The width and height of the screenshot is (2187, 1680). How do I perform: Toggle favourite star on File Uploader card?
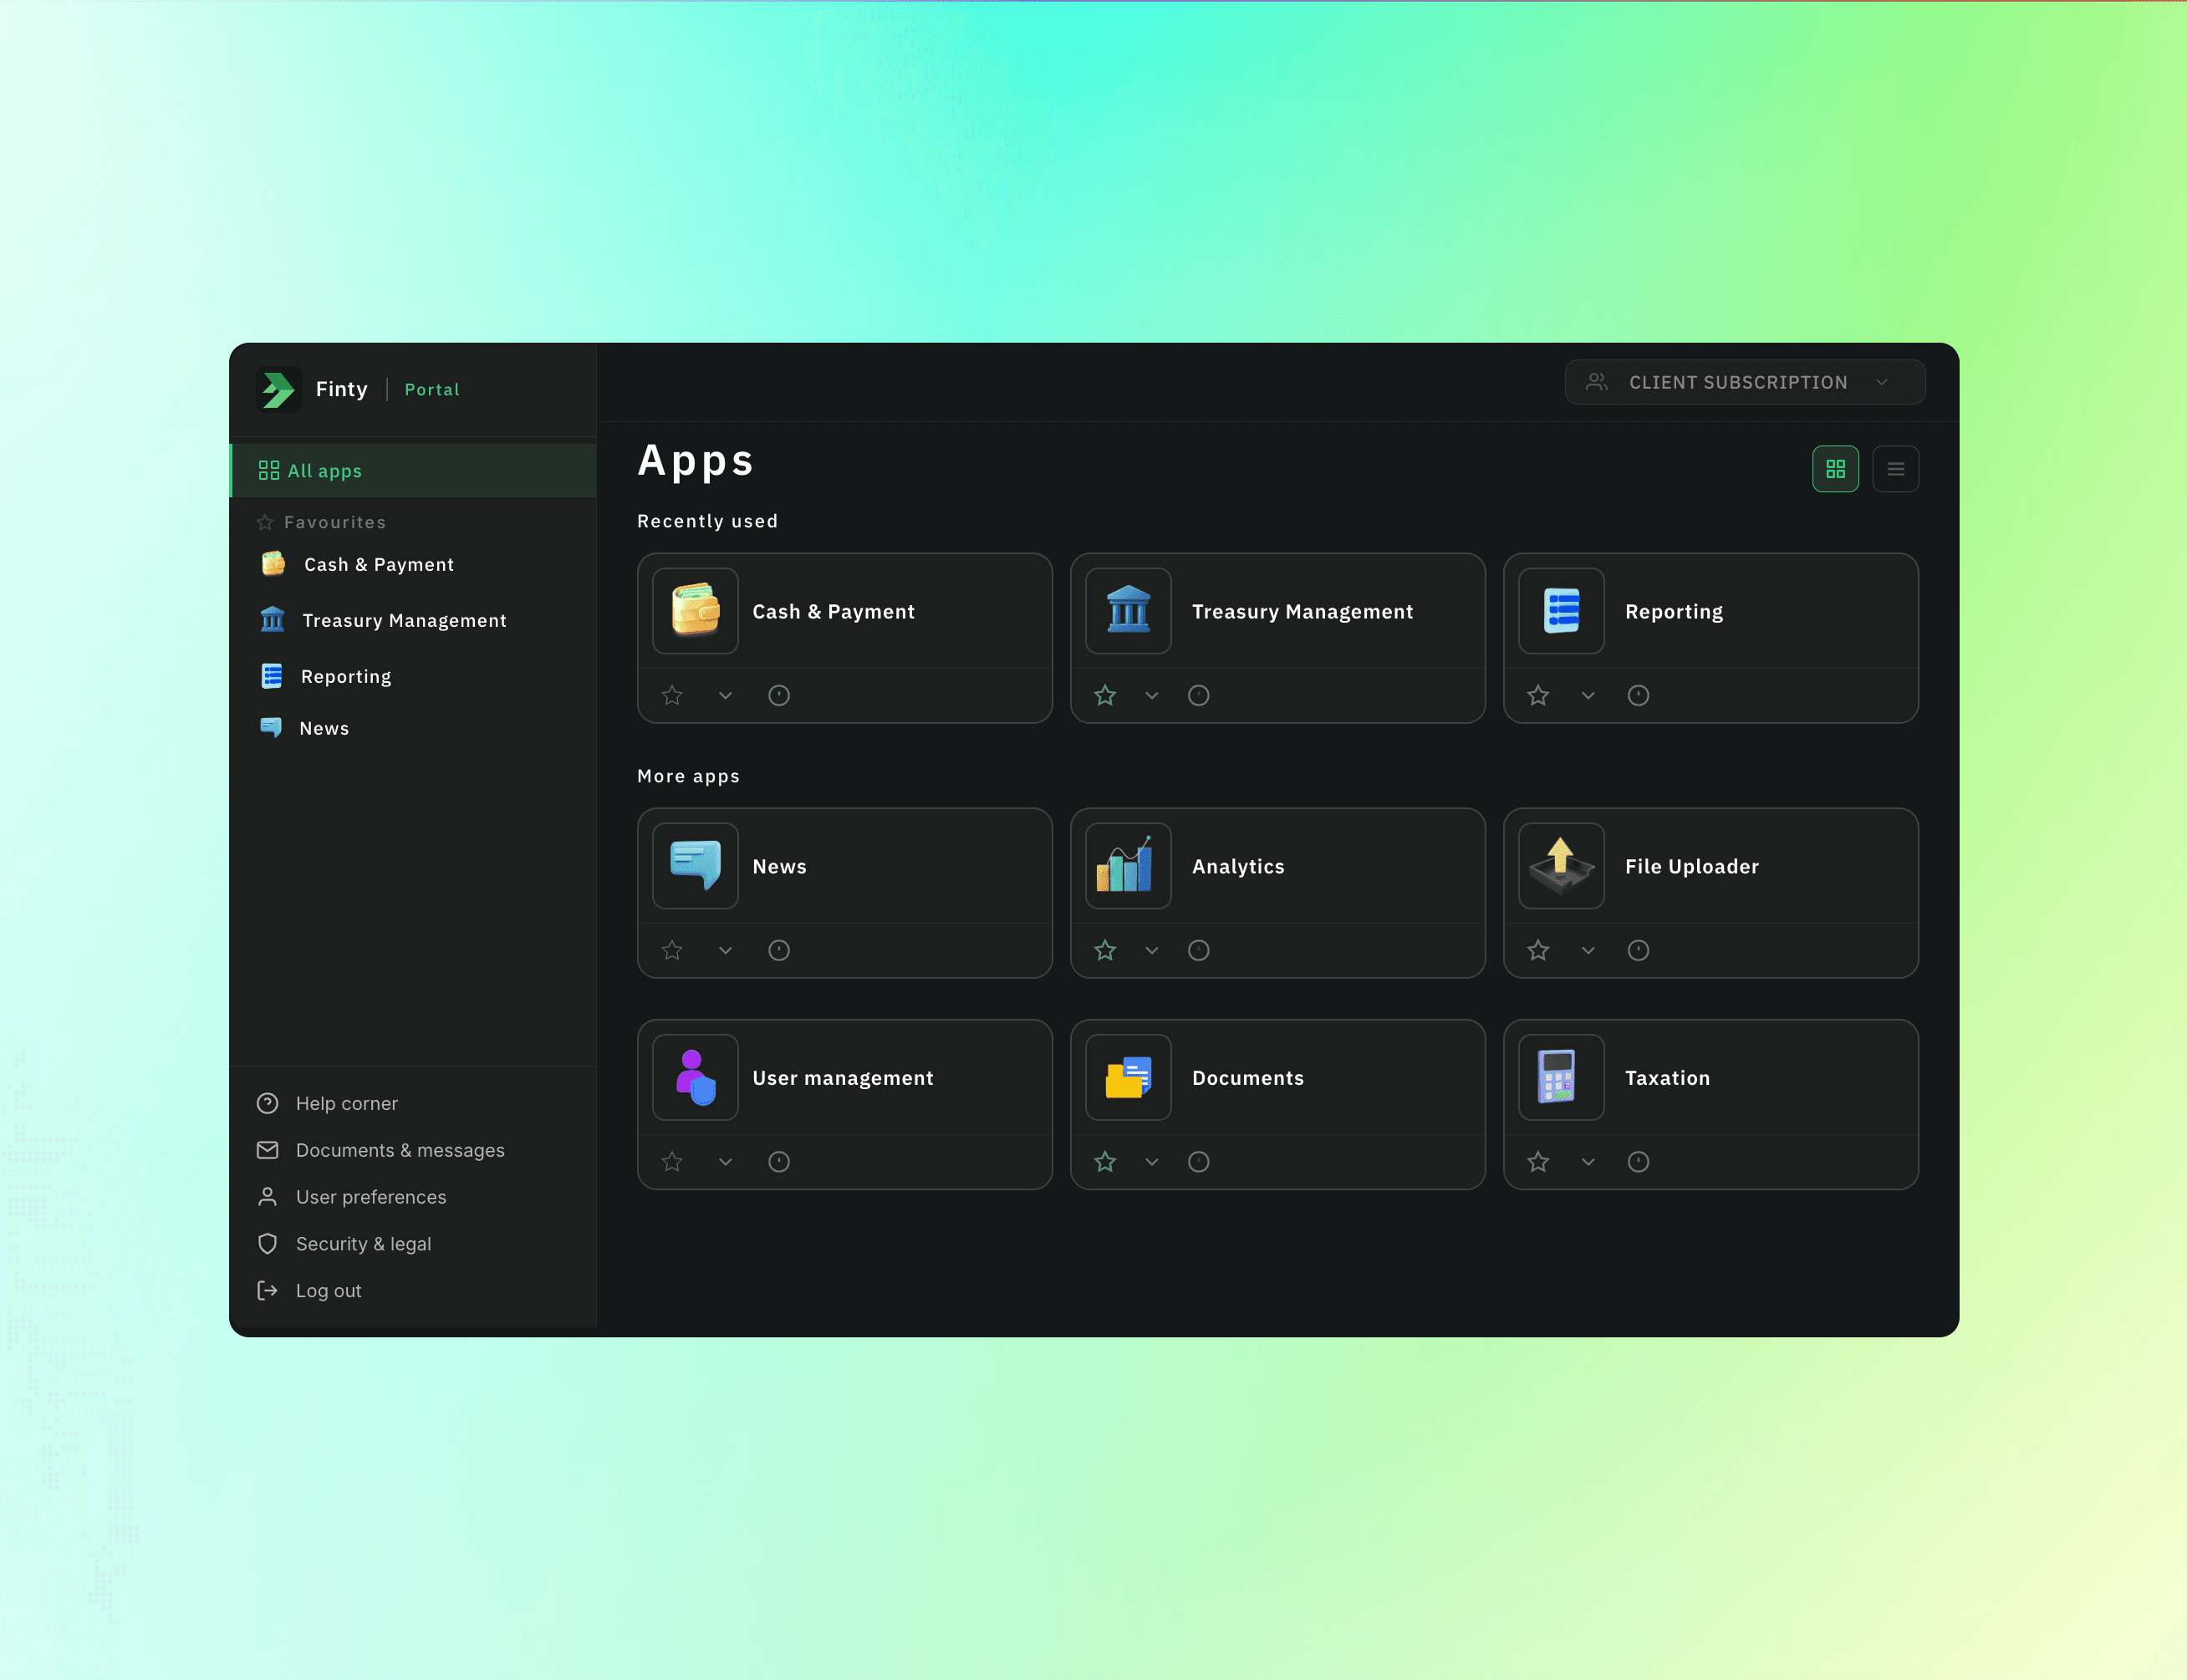(1538, 950)
